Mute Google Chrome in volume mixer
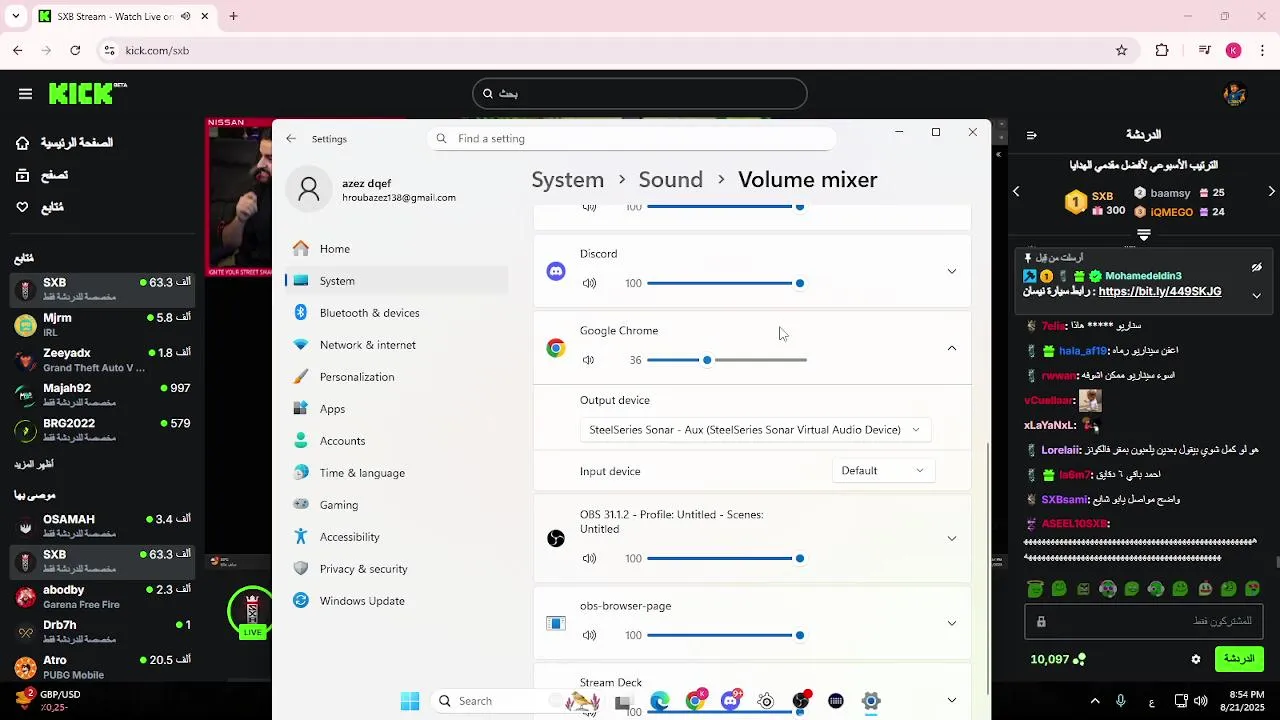 point(589,360)
